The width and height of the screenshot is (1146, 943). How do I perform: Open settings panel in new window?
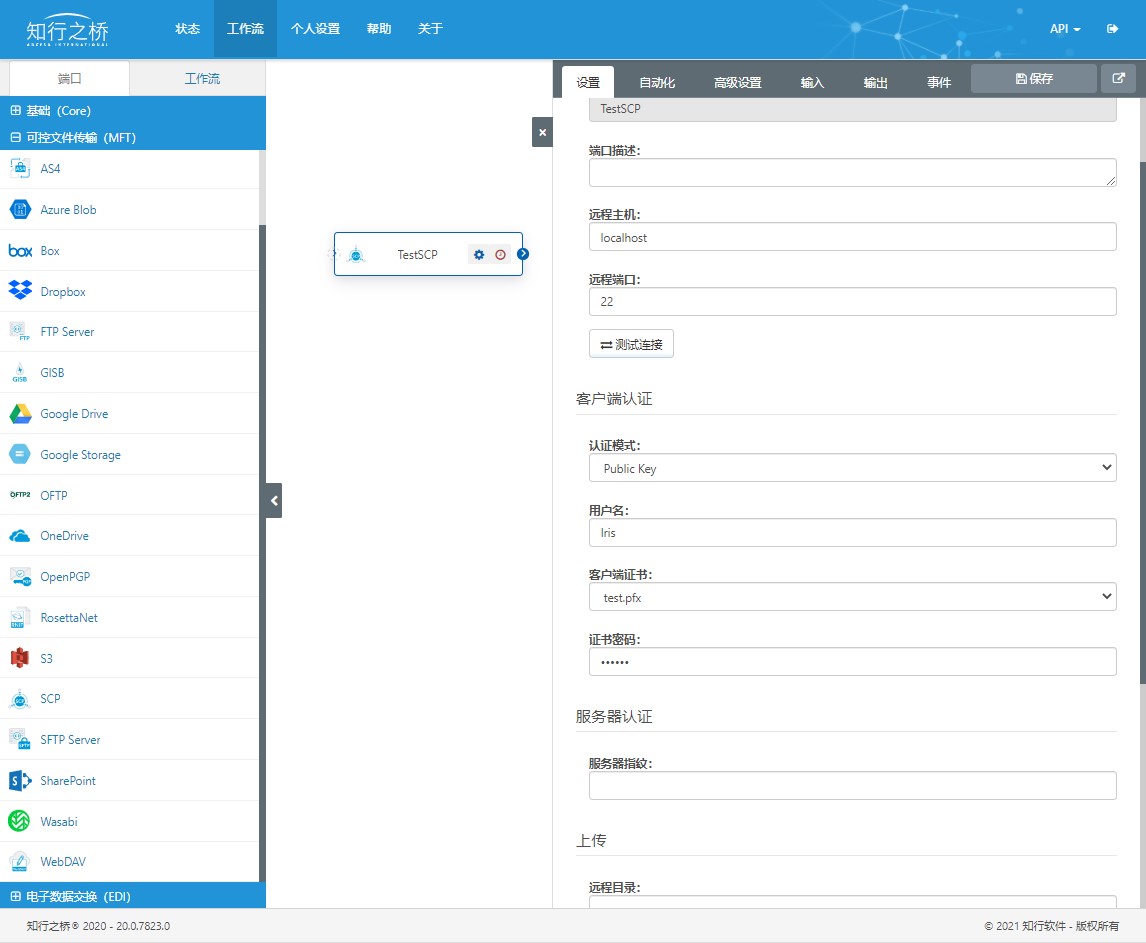coord(1118,78)
